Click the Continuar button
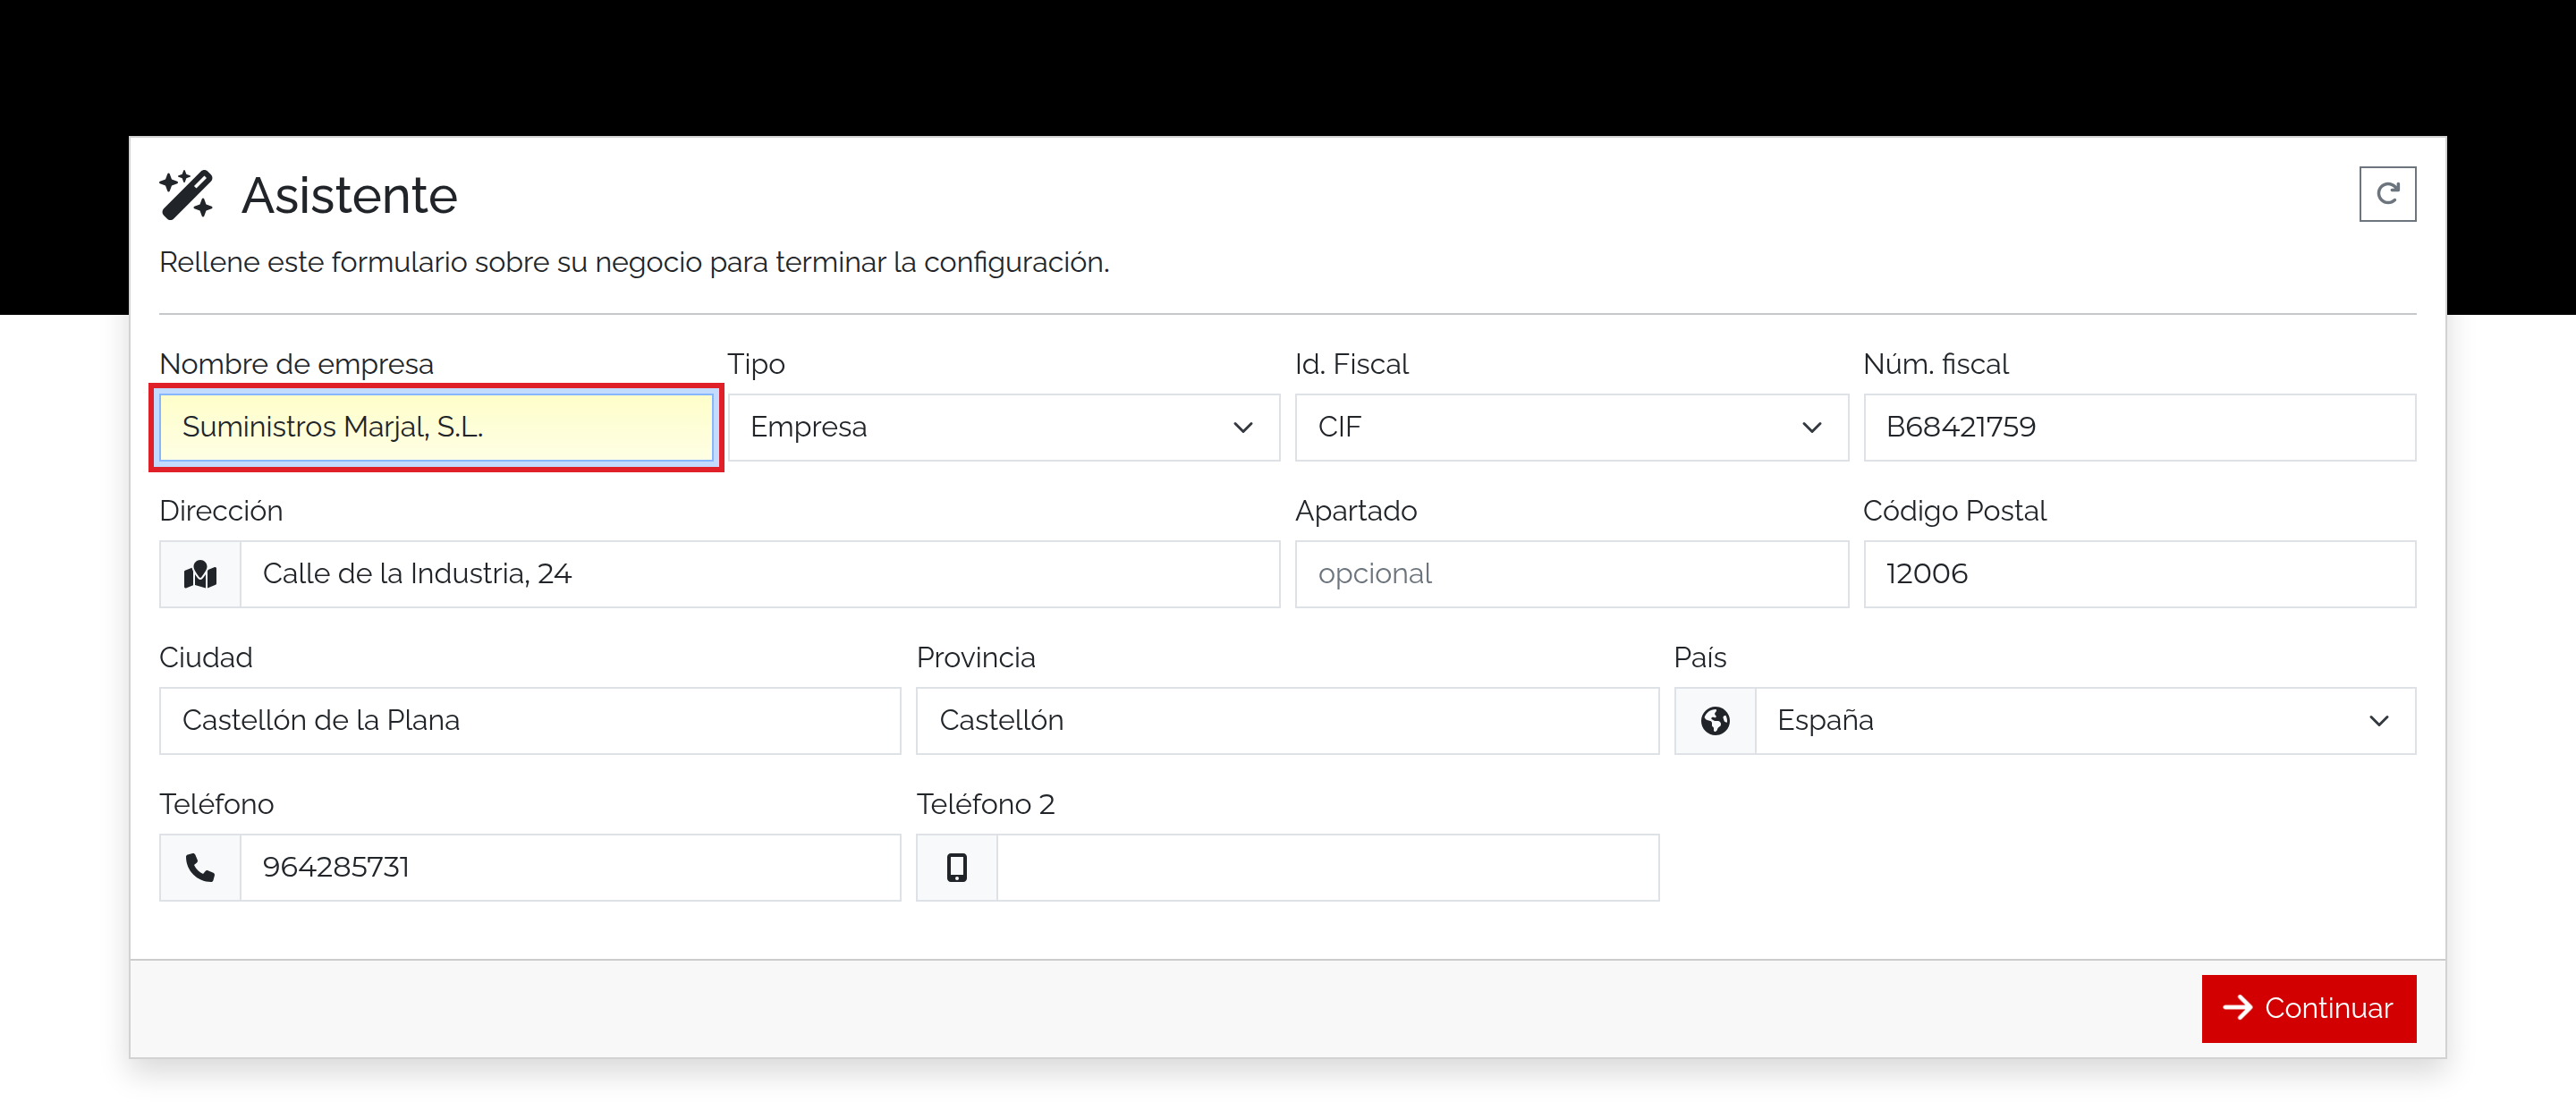This screenshot has height=1102, width=2576. (x=2308, y=1008)
